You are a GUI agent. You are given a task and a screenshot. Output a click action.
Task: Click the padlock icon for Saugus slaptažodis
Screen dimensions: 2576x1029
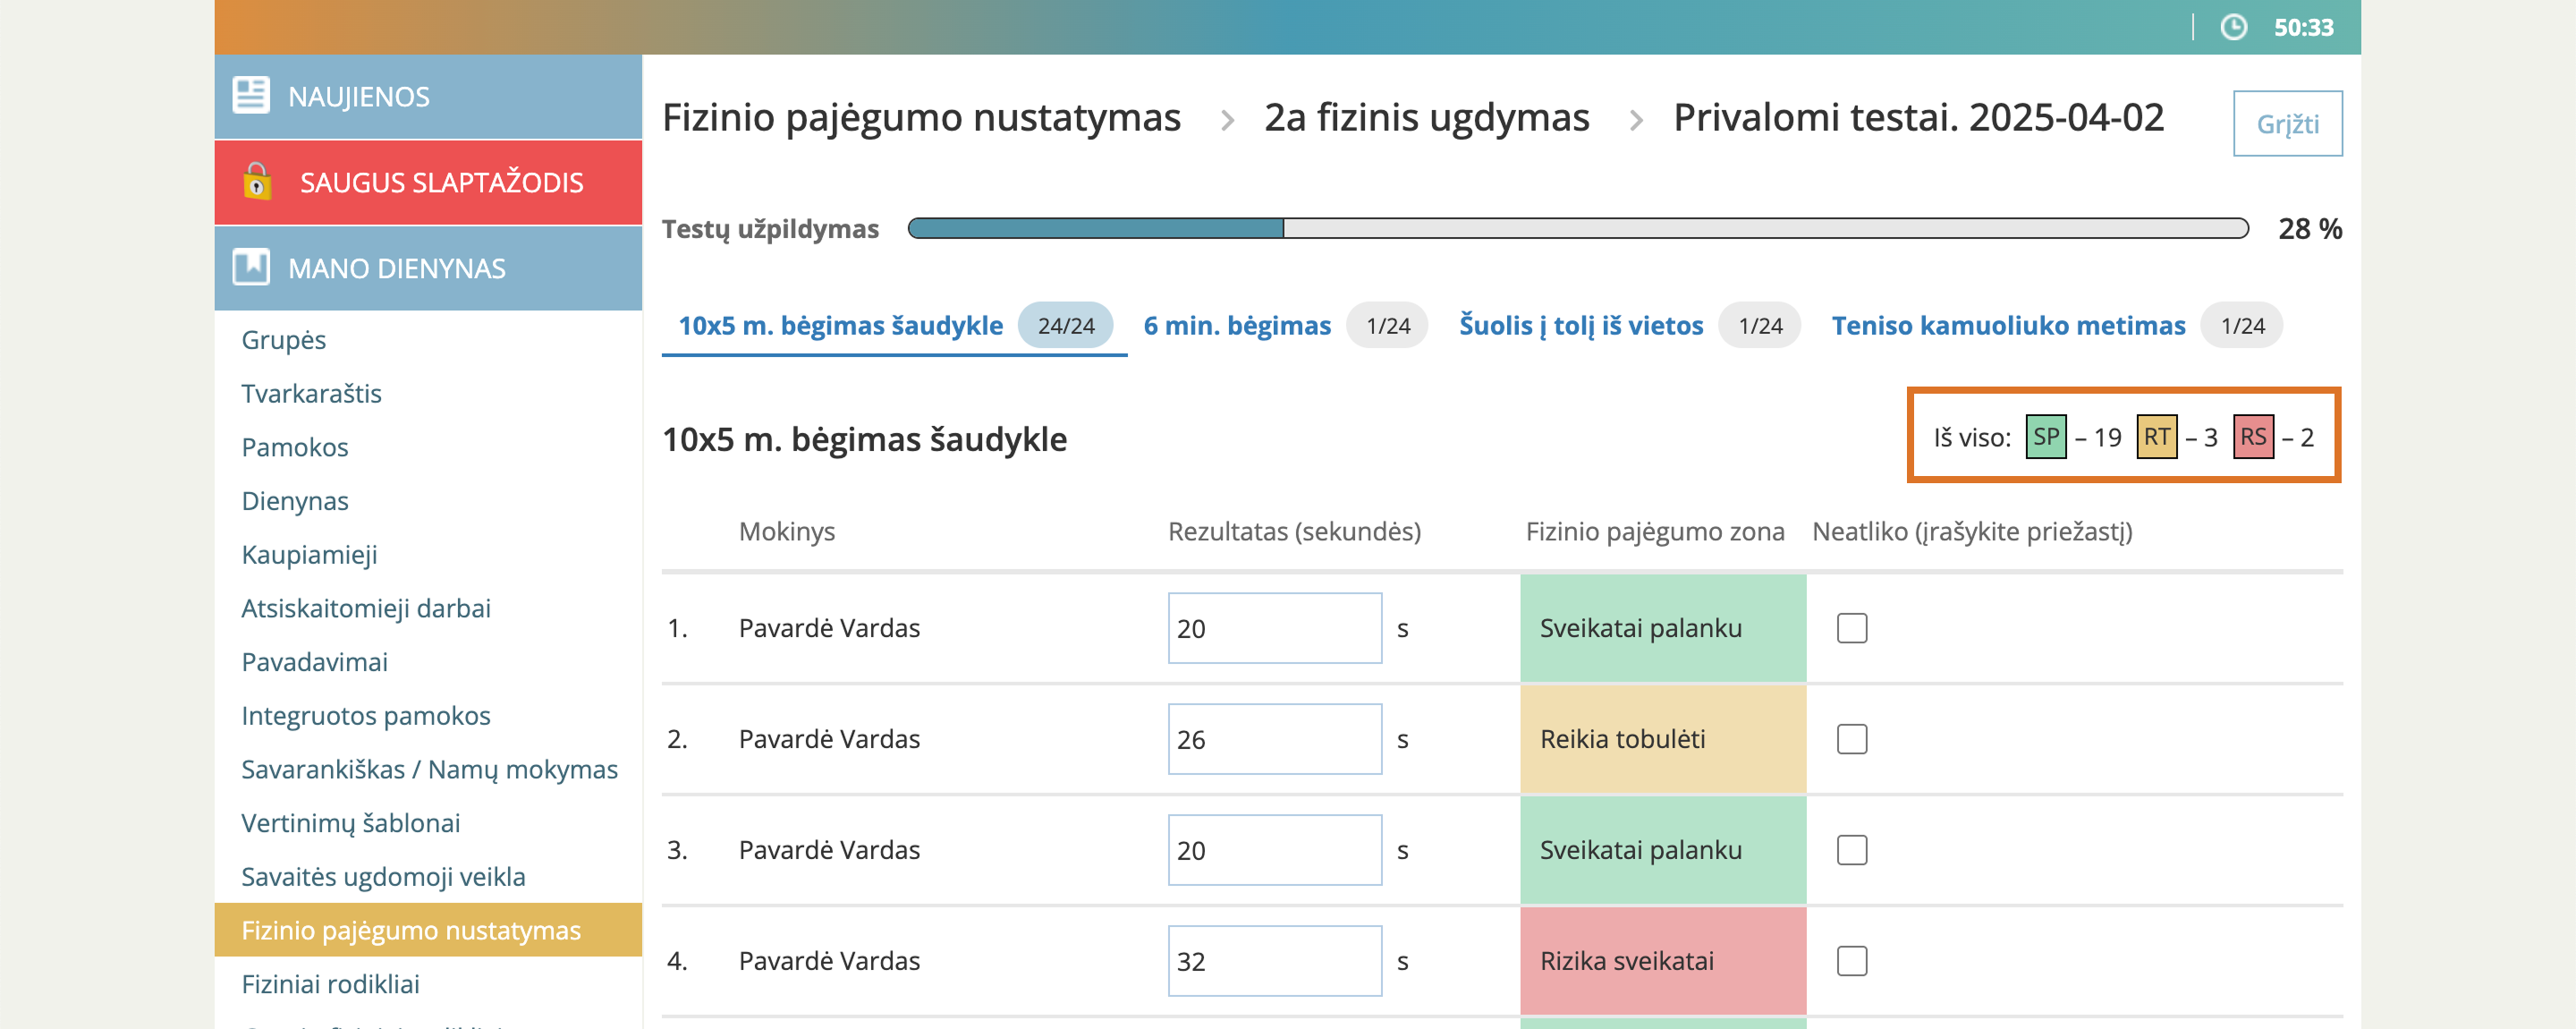point(257,181)
